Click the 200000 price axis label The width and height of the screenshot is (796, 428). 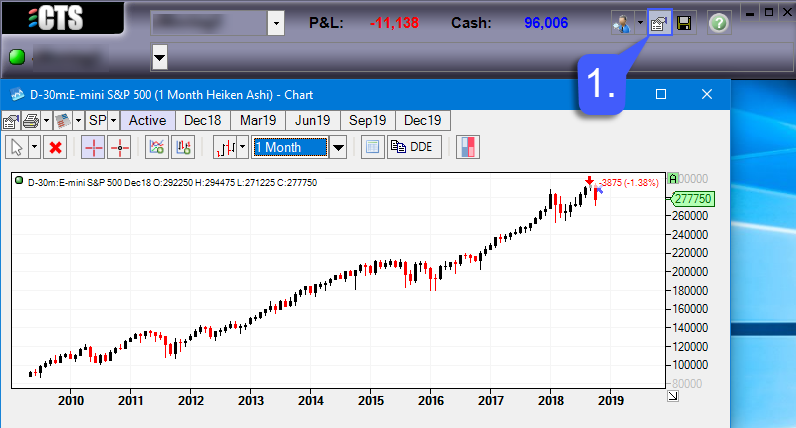coord(689,272)
